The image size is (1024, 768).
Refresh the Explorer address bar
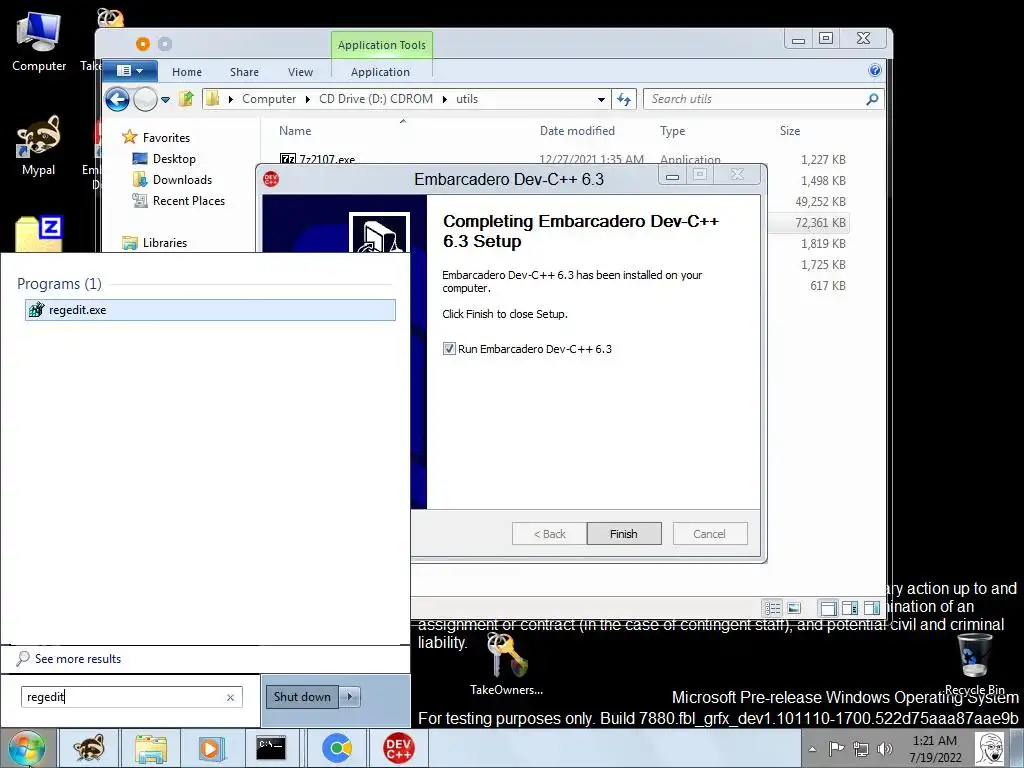[624, 99]
